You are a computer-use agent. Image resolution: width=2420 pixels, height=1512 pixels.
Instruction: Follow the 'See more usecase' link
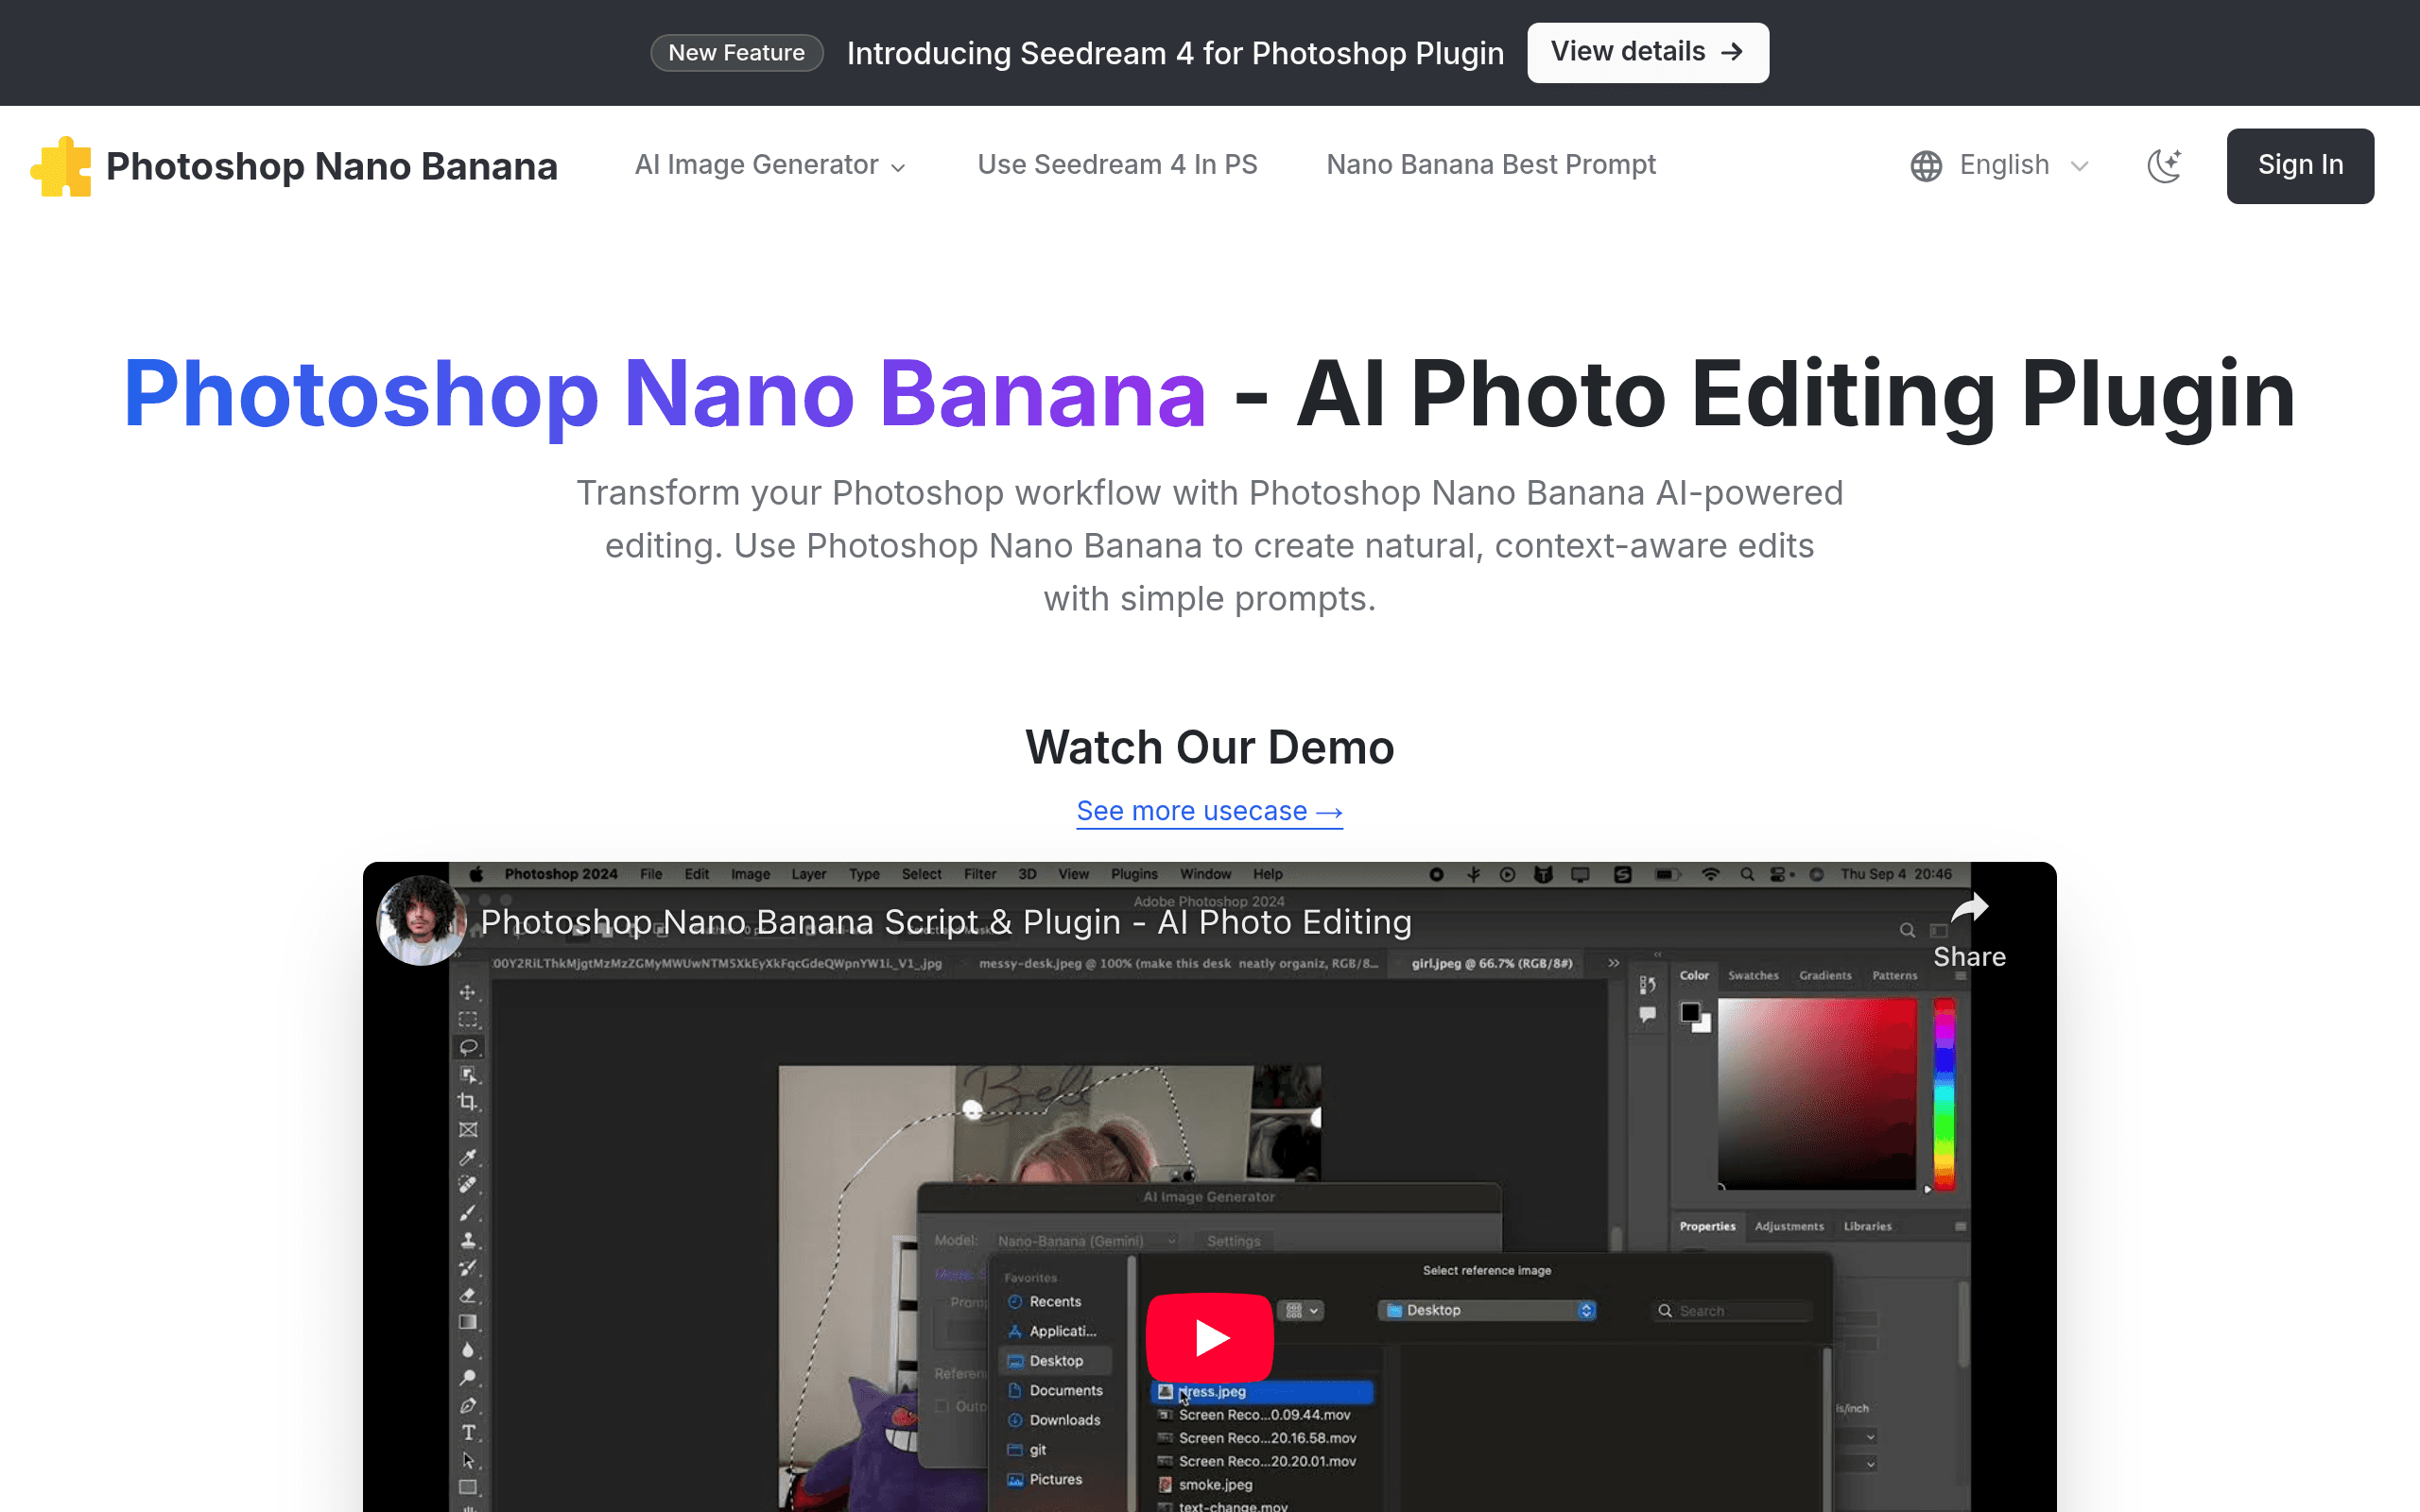point(1210,811)
